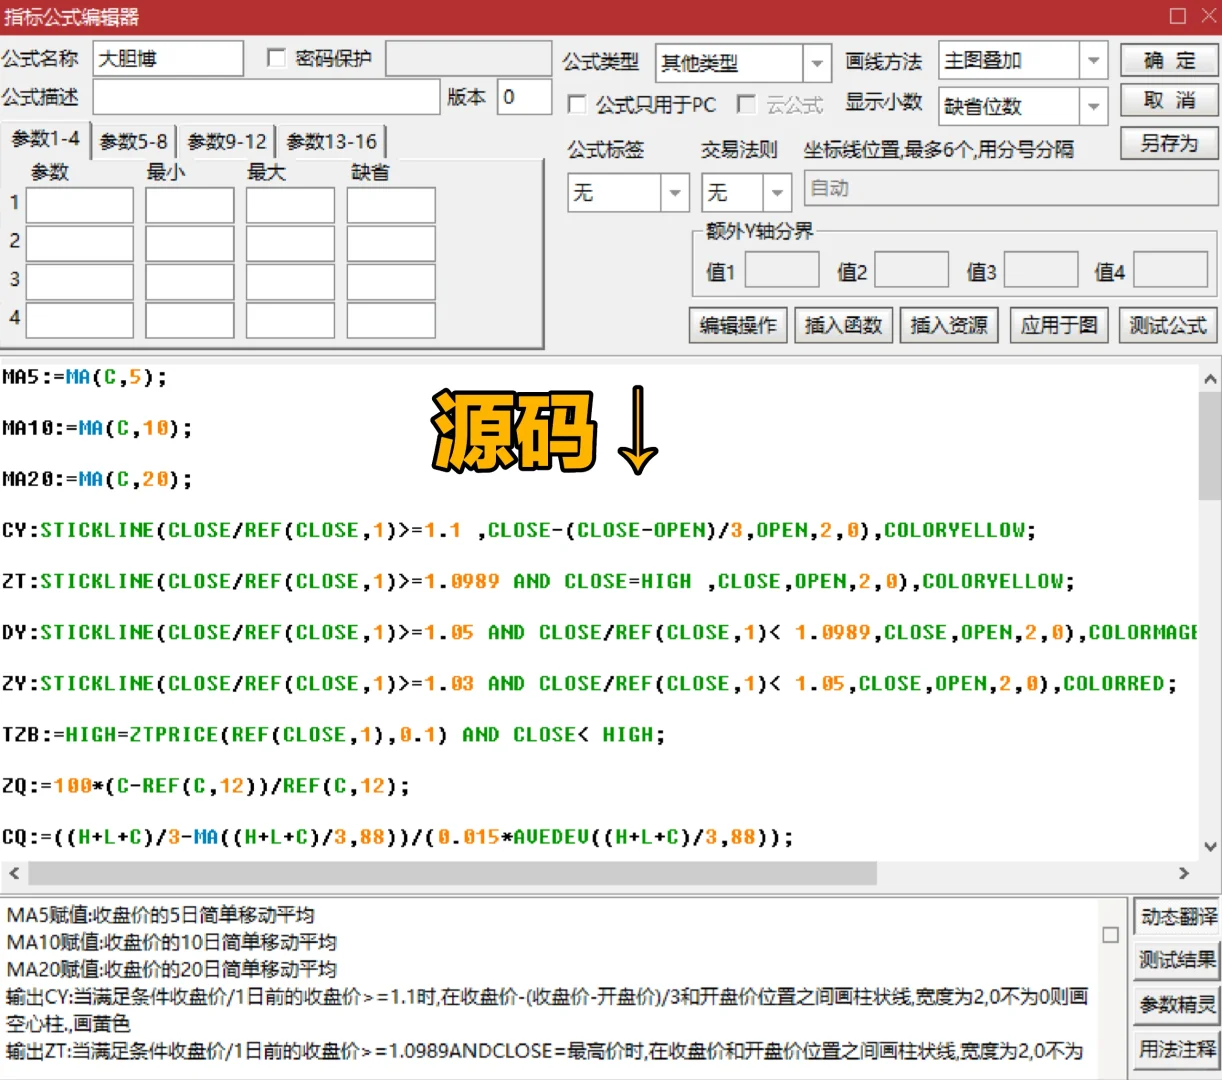The height and width of the screenshot is (1080, 1222).
Task: Click the 公式名称 name input field
Action: [167, 57]
